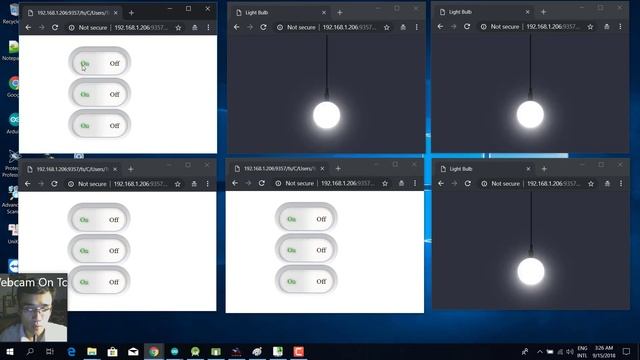This screenshot has width=640, height=360.
Task: Open new tab in bottom-right Light Bulb window
Action: 544,169
